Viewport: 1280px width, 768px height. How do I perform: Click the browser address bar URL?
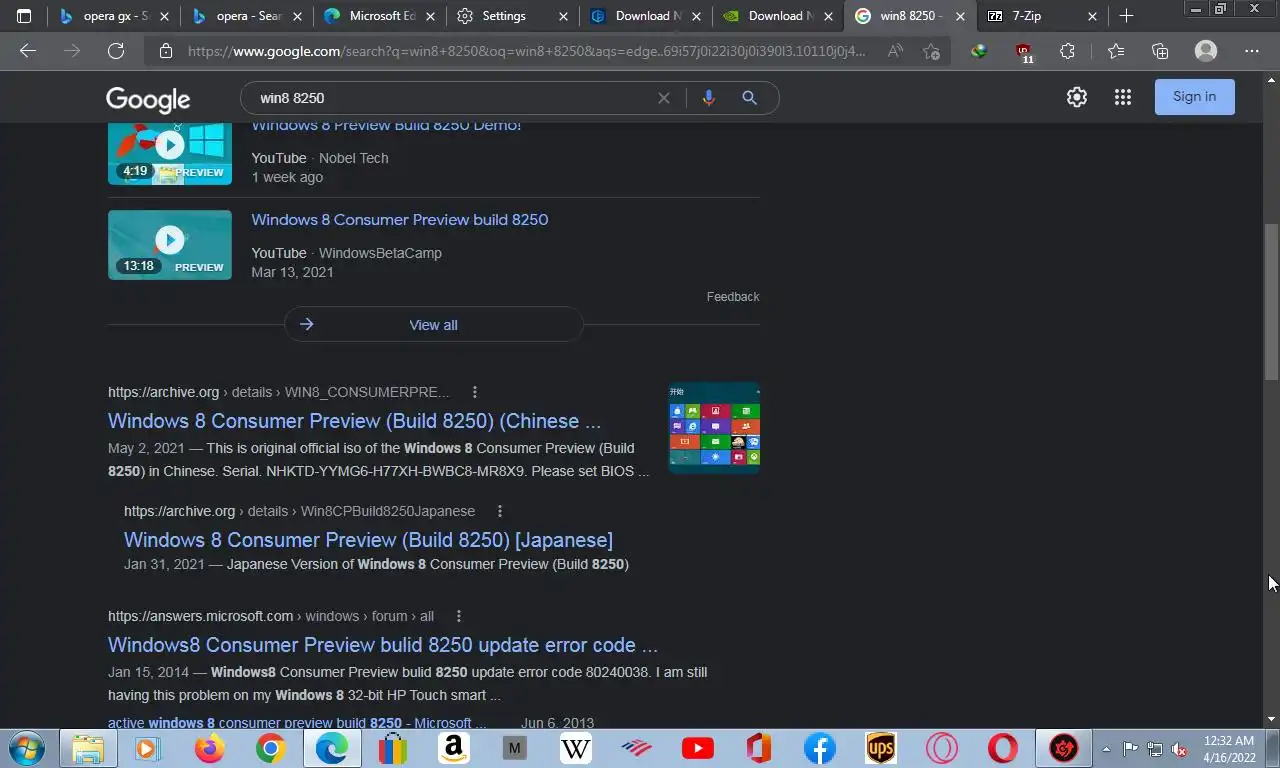pyautogui.click(x=526, y=51)
